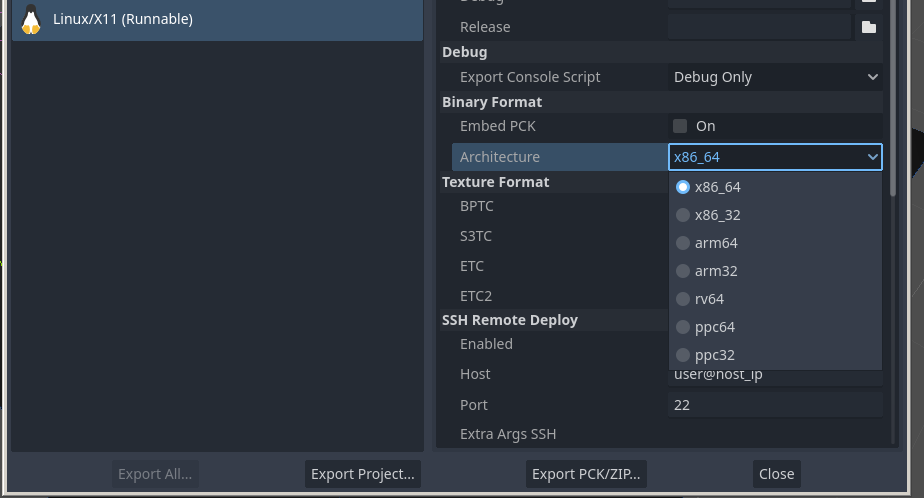
Task: Select arm64 architecture radio option
Action: [x=683, y=243]
